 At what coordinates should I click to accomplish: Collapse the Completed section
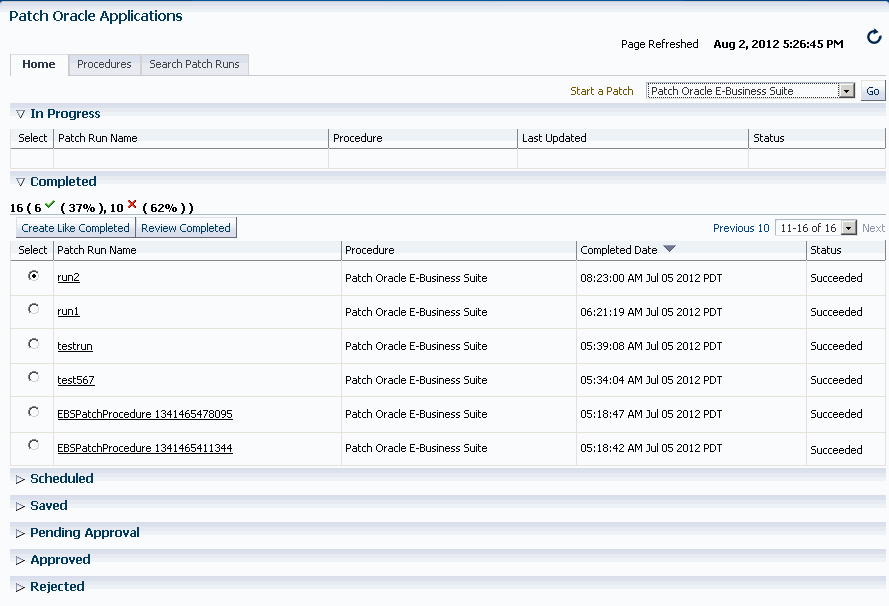[20, 182]
